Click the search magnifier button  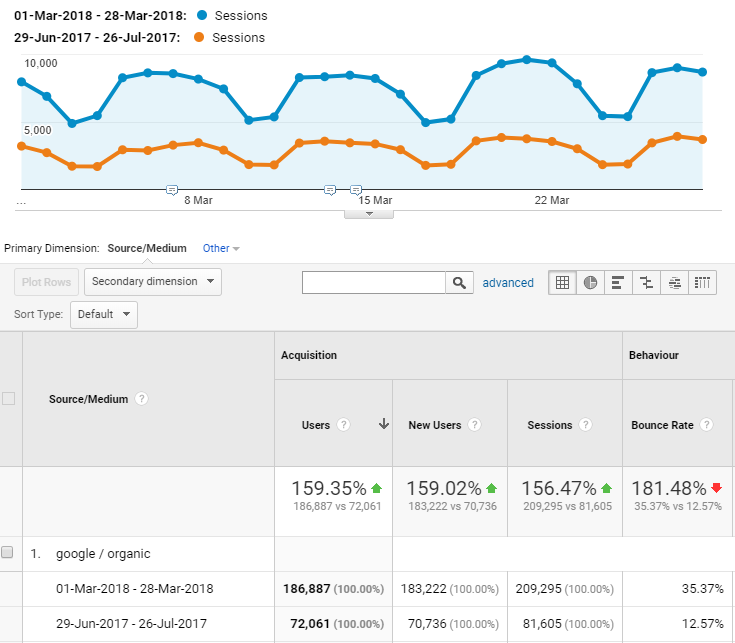459,283
